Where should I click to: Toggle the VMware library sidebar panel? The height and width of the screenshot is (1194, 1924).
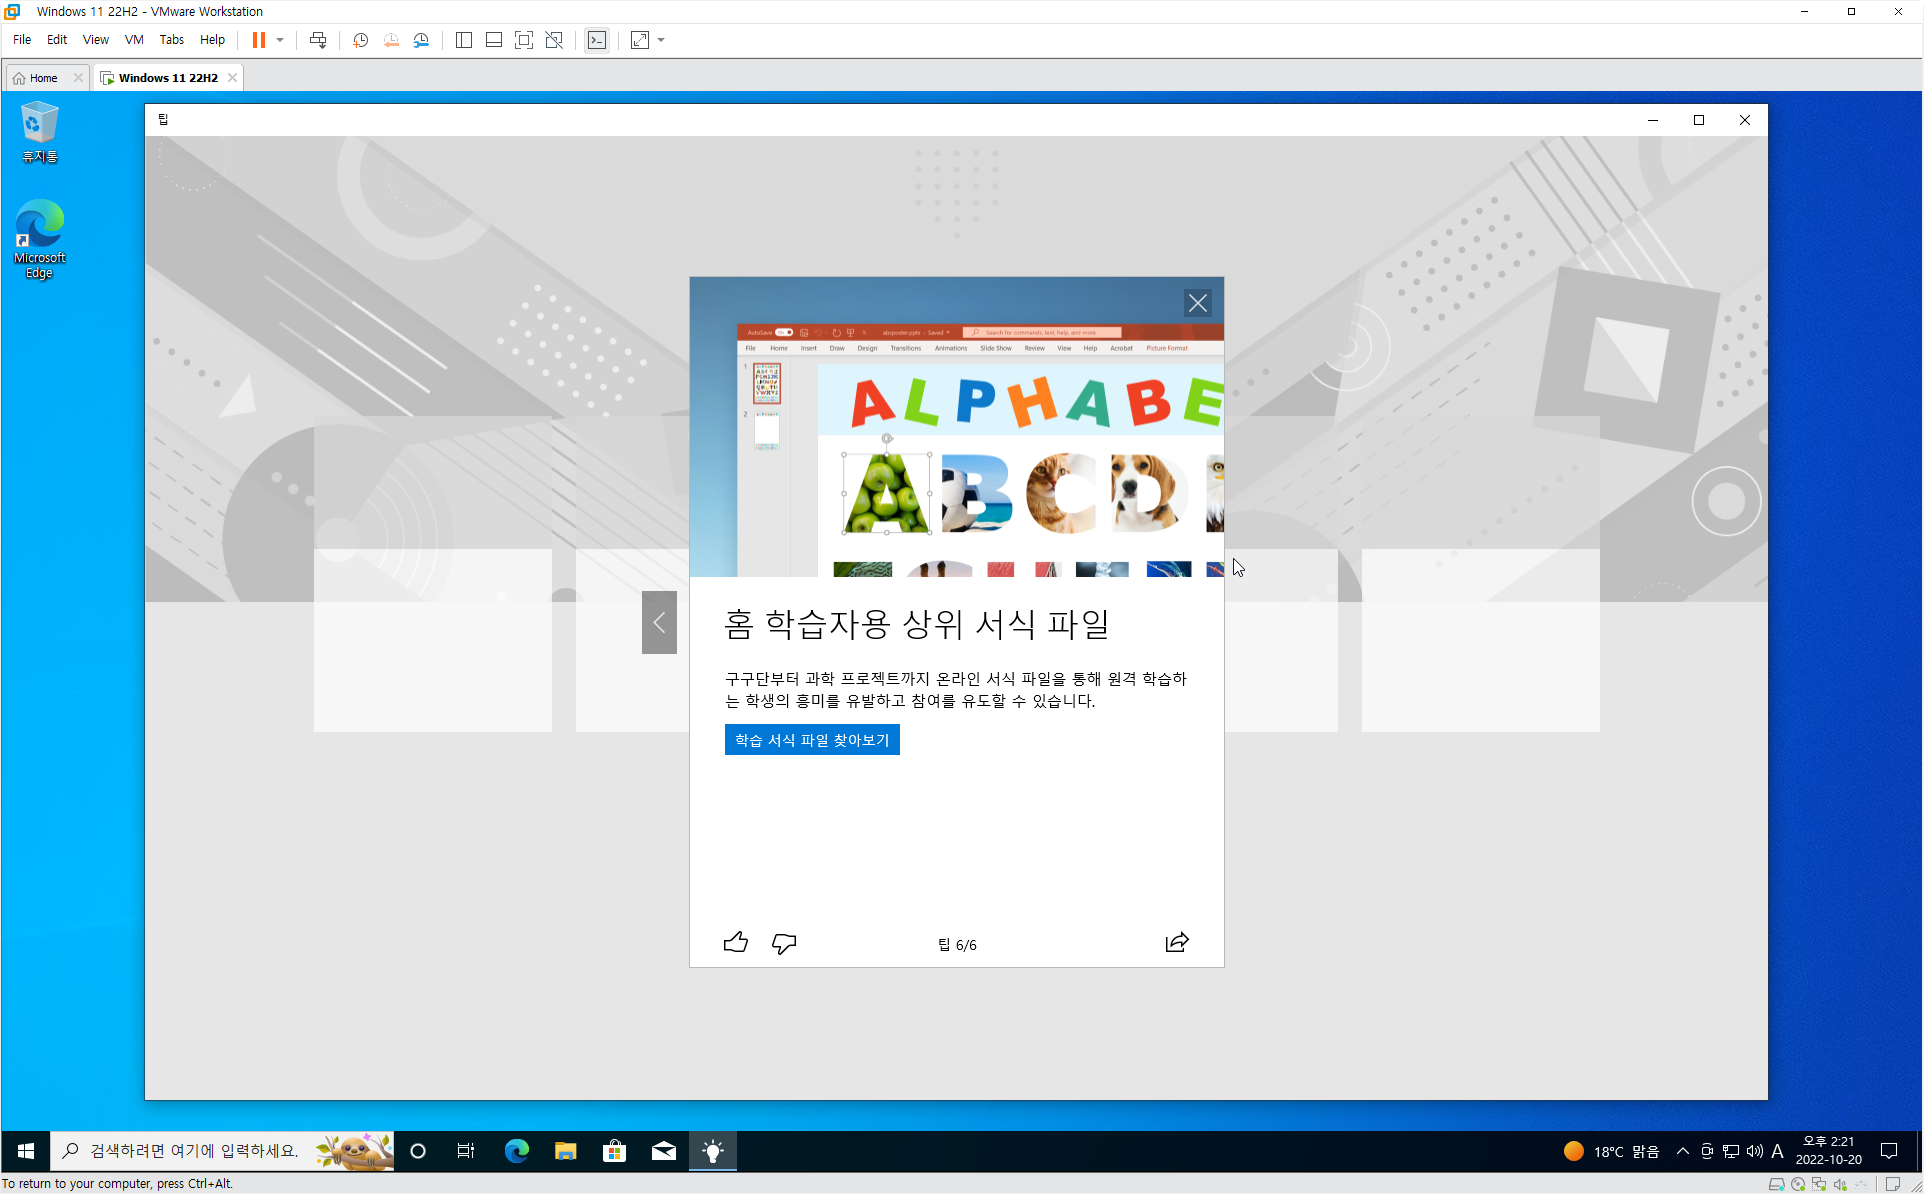[x=463, y=40]
